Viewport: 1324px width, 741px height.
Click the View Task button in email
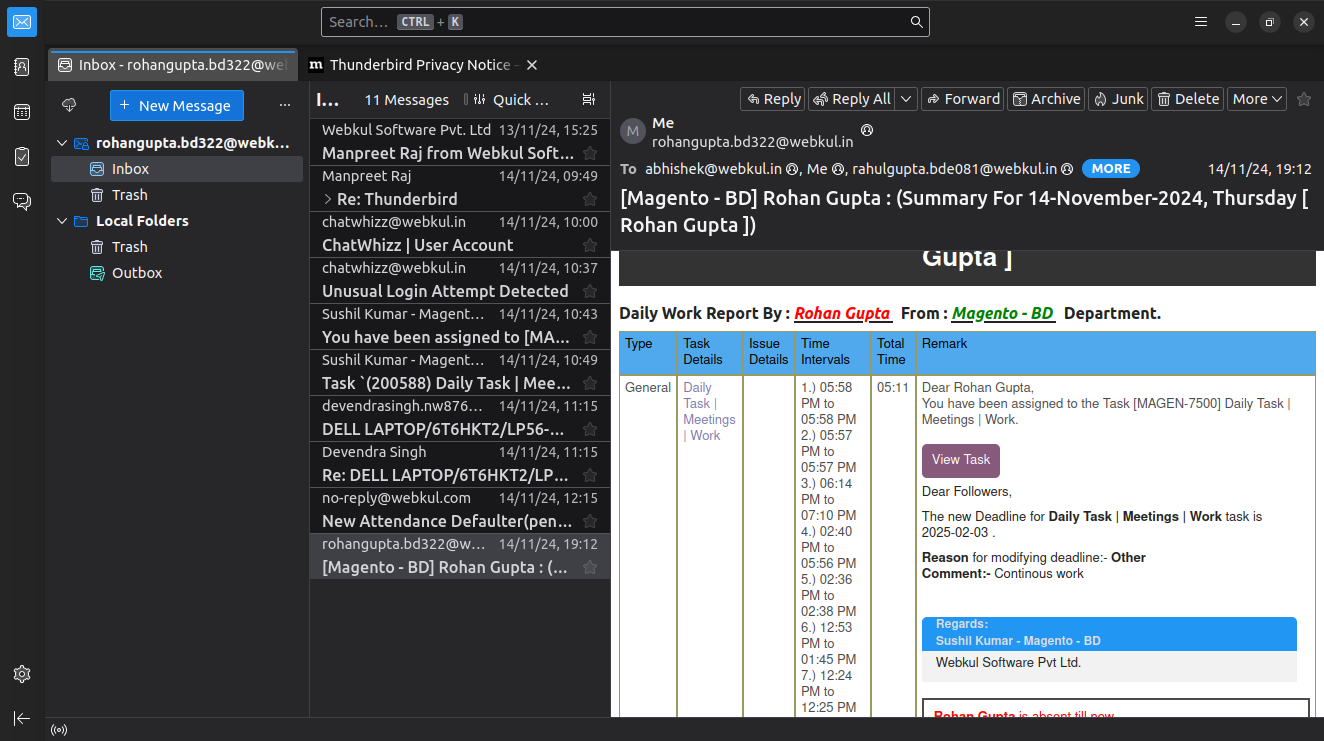pos(961,460)
